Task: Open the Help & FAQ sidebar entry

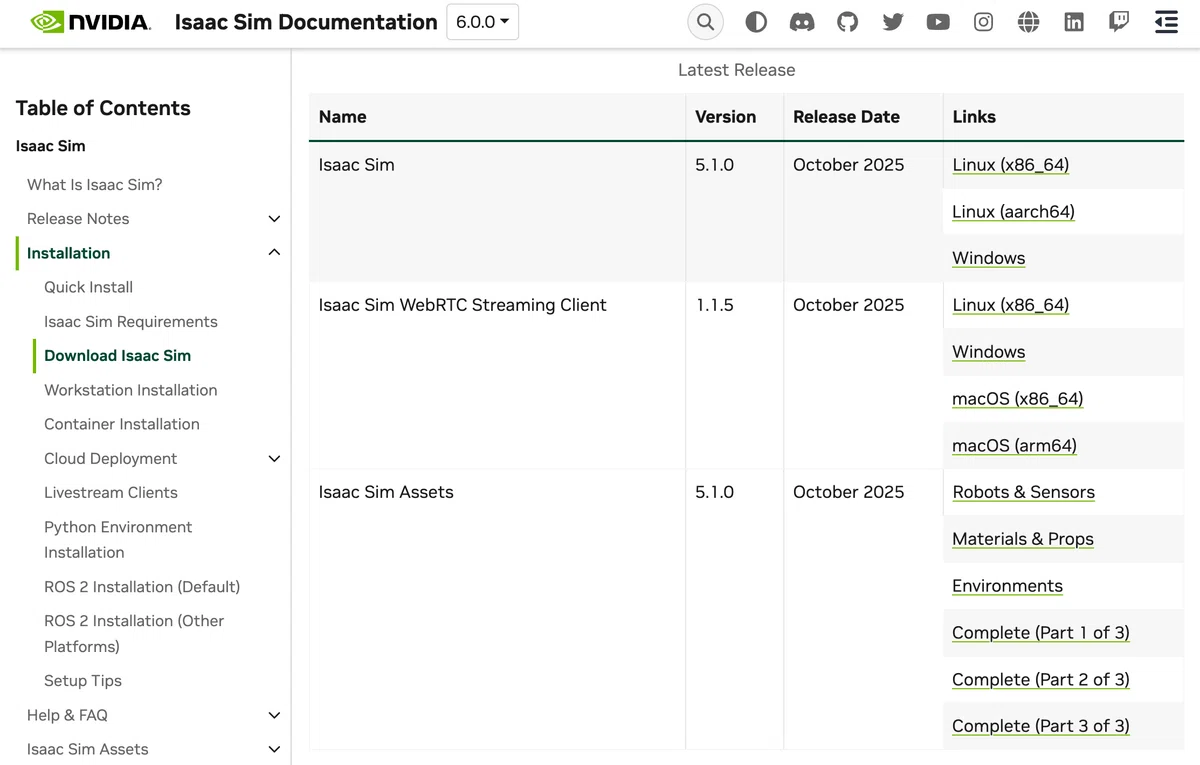Action: (67, 715)
